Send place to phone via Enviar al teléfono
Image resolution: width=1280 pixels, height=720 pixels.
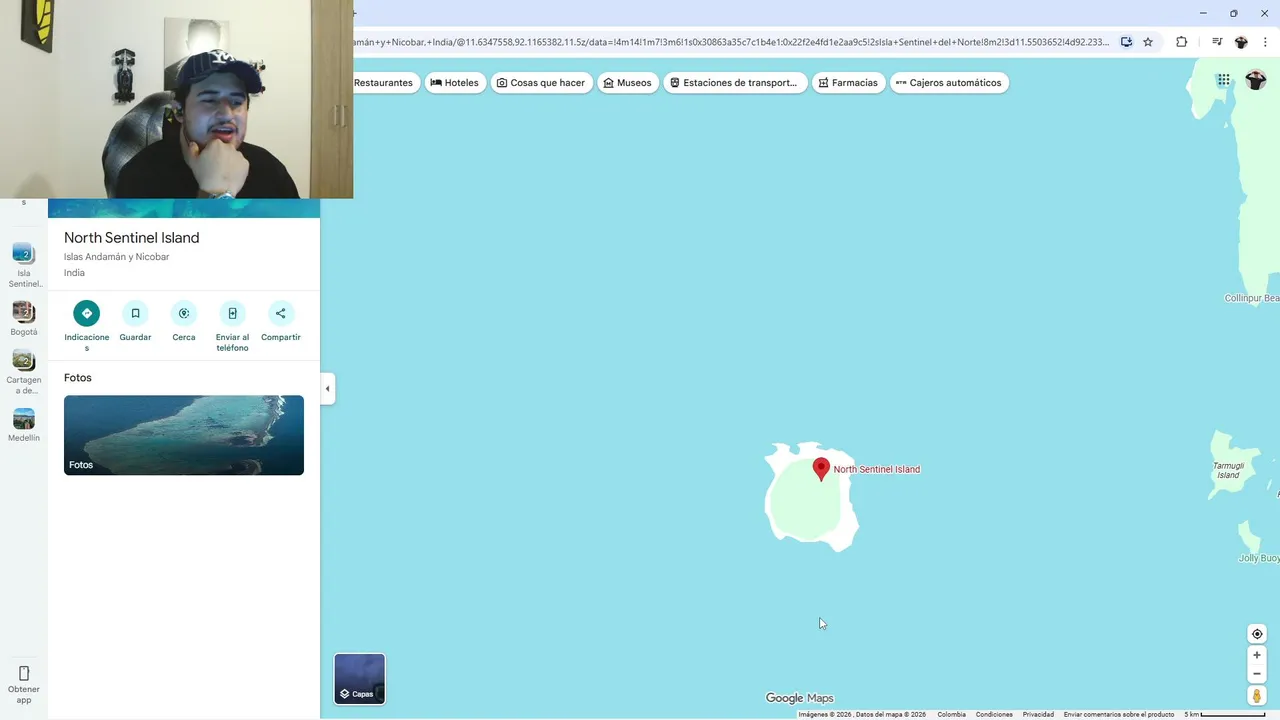point(232,313)
